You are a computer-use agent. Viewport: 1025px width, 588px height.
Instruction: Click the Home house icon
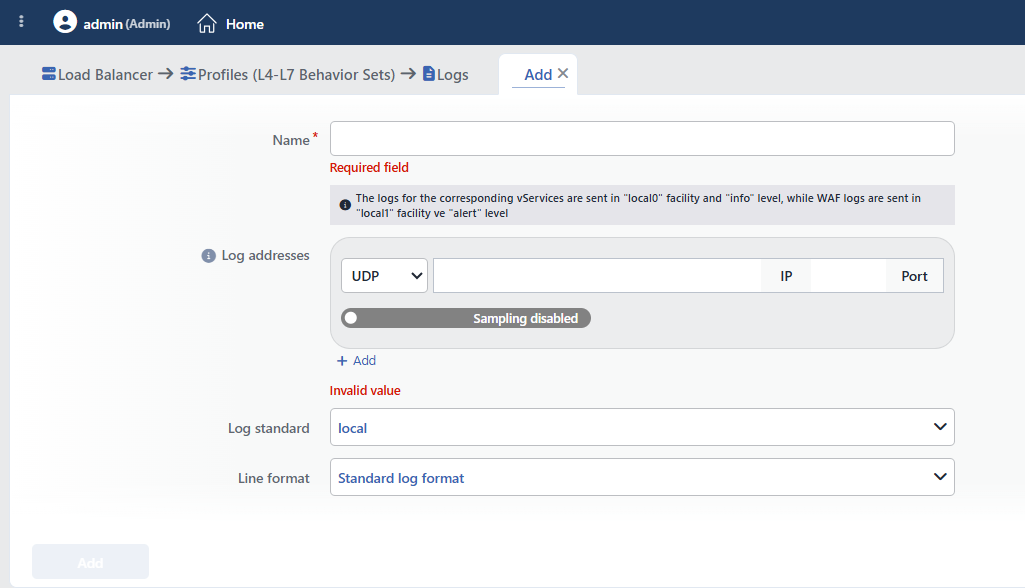[207, 24]
